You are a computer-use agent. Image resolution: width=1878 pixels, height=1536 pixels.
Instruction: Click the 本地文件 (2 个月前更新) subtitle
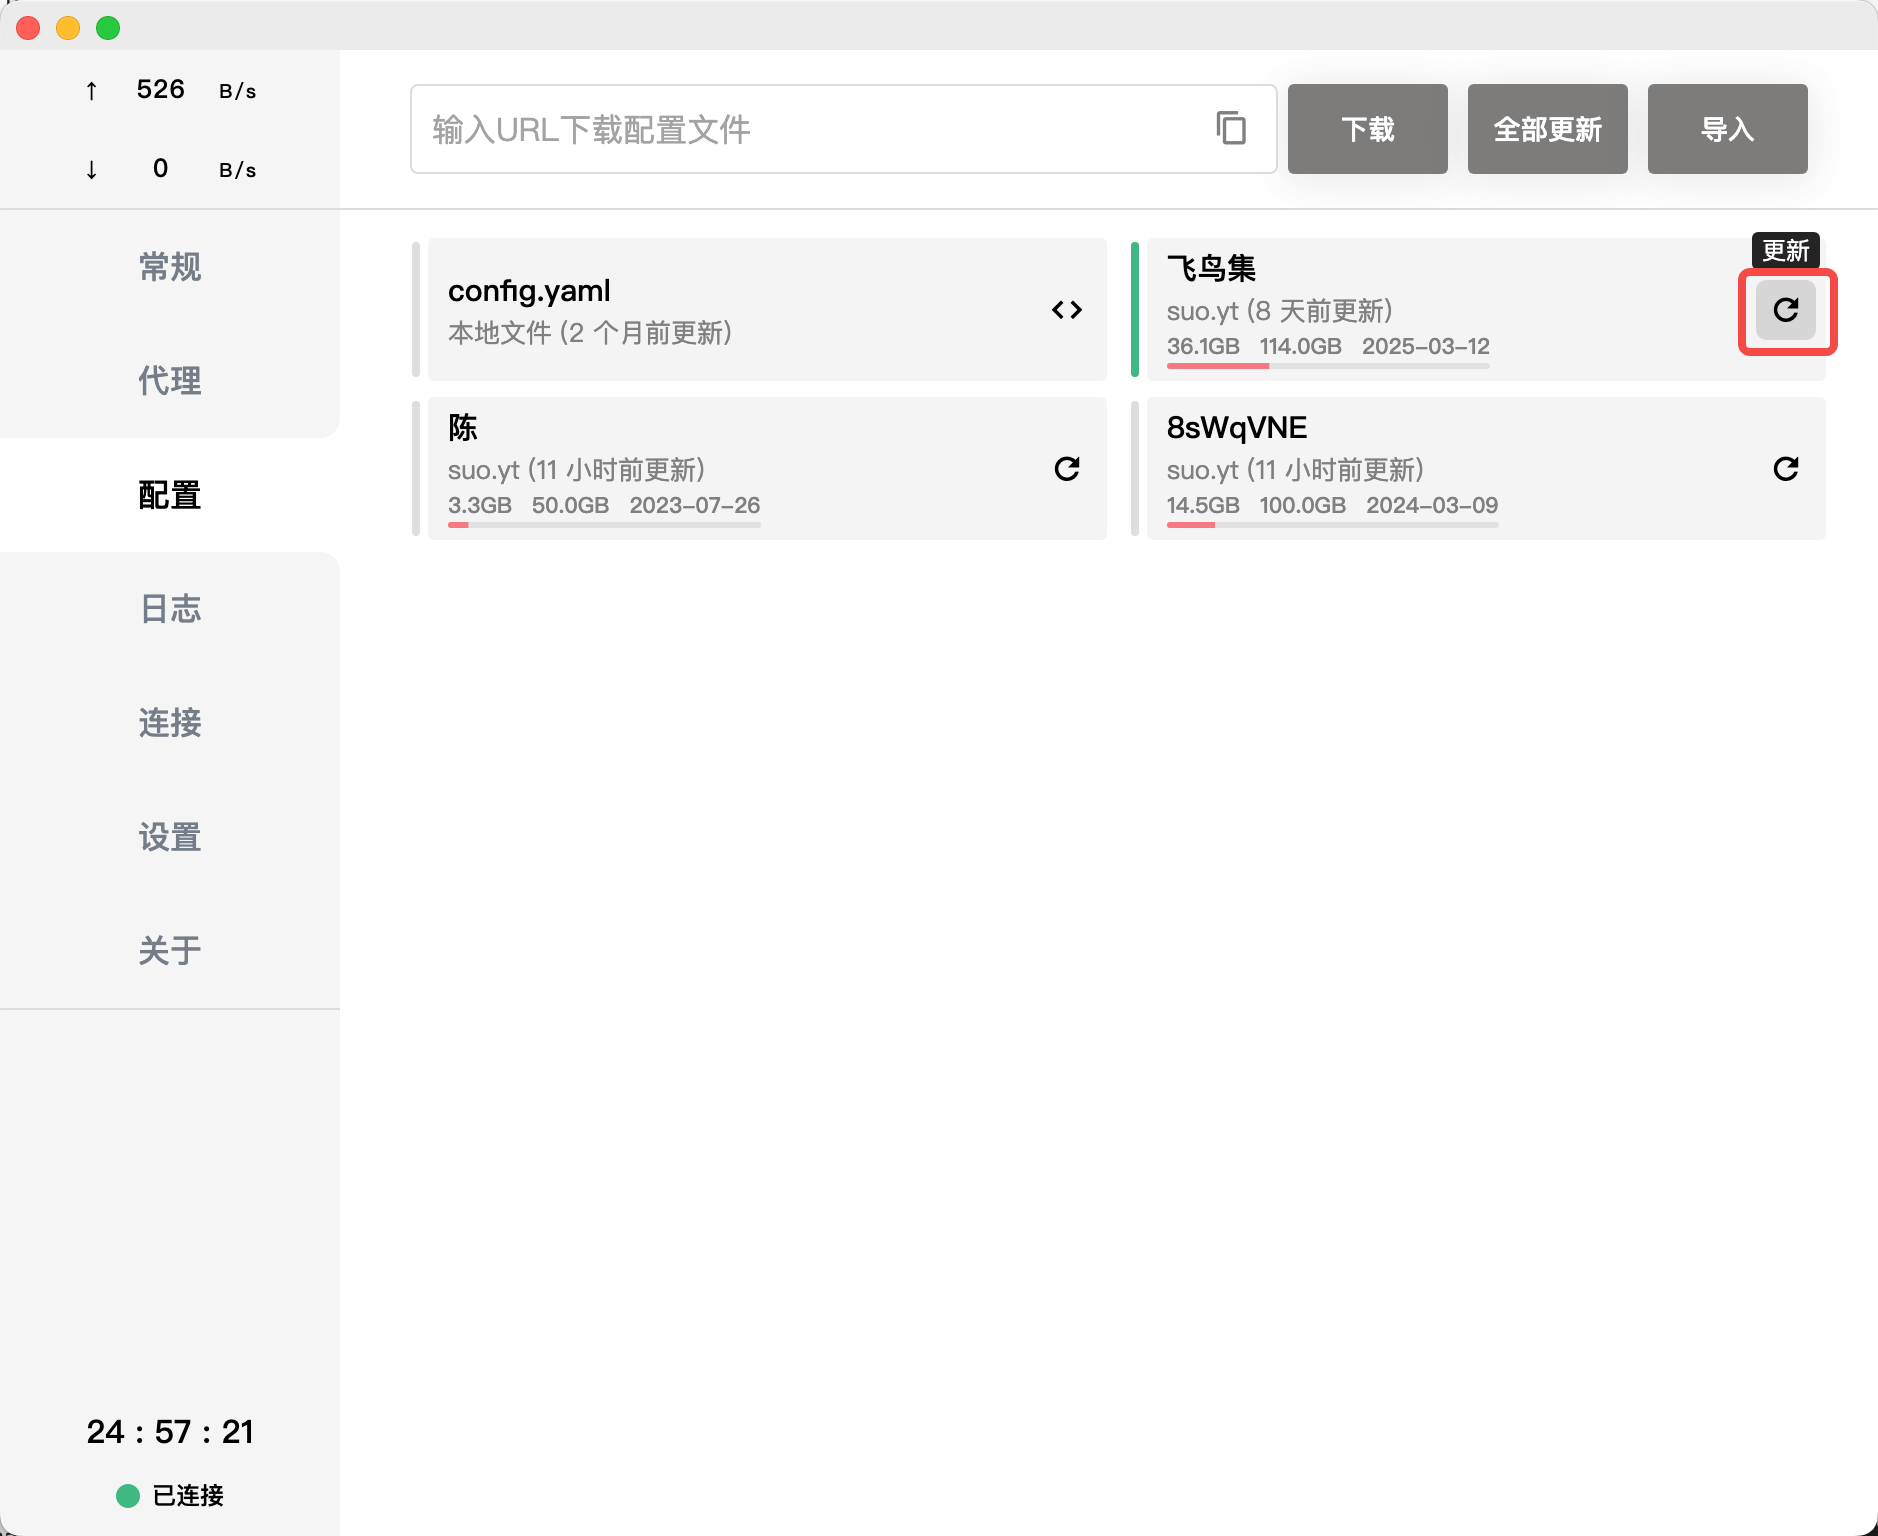pyautogui.click(x=590, y=332)
